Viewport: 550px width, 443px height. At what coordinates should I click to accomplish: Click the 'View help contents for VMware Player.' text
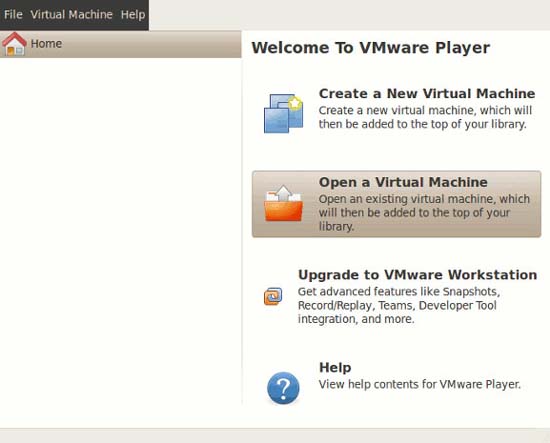[x=420, y=384]
